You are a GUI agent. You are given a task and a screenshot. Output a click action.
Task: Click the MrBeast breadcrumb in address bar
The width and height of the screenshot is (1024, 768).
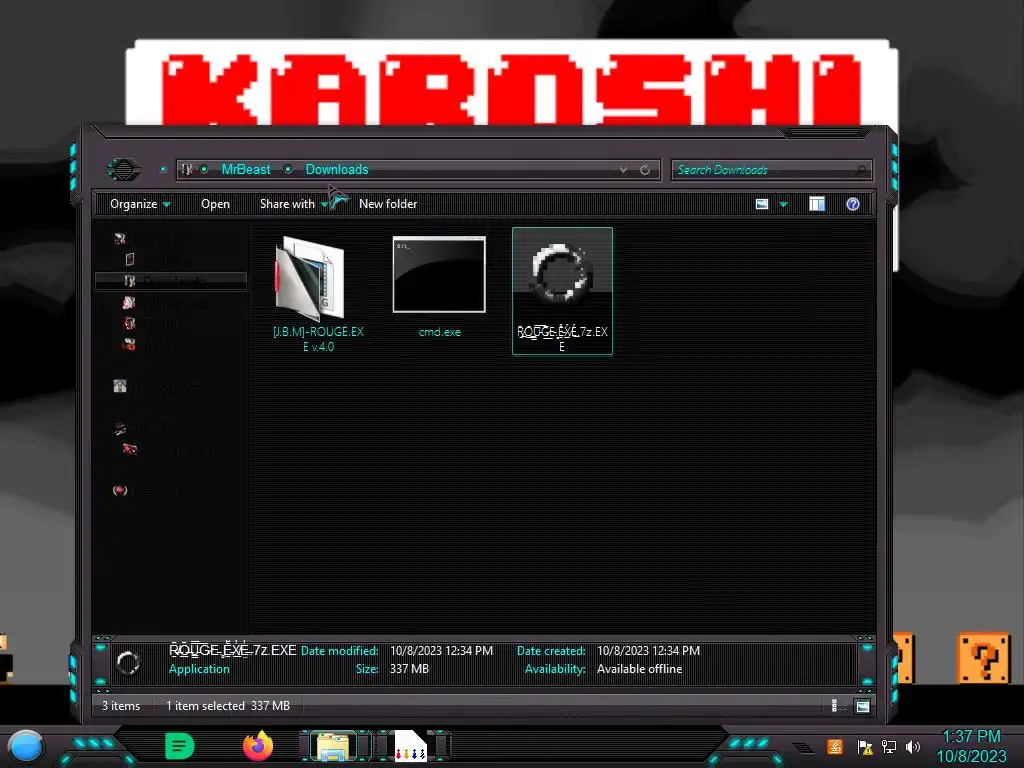pos(246,170)
